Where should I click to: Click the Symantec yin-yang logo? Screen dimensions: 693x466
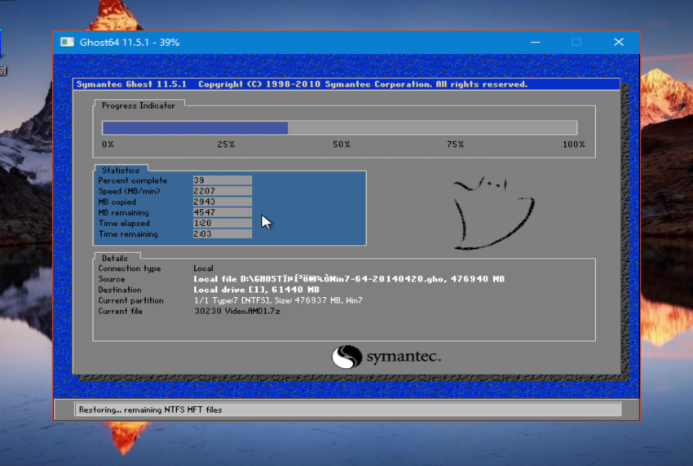tap(347, 356)
